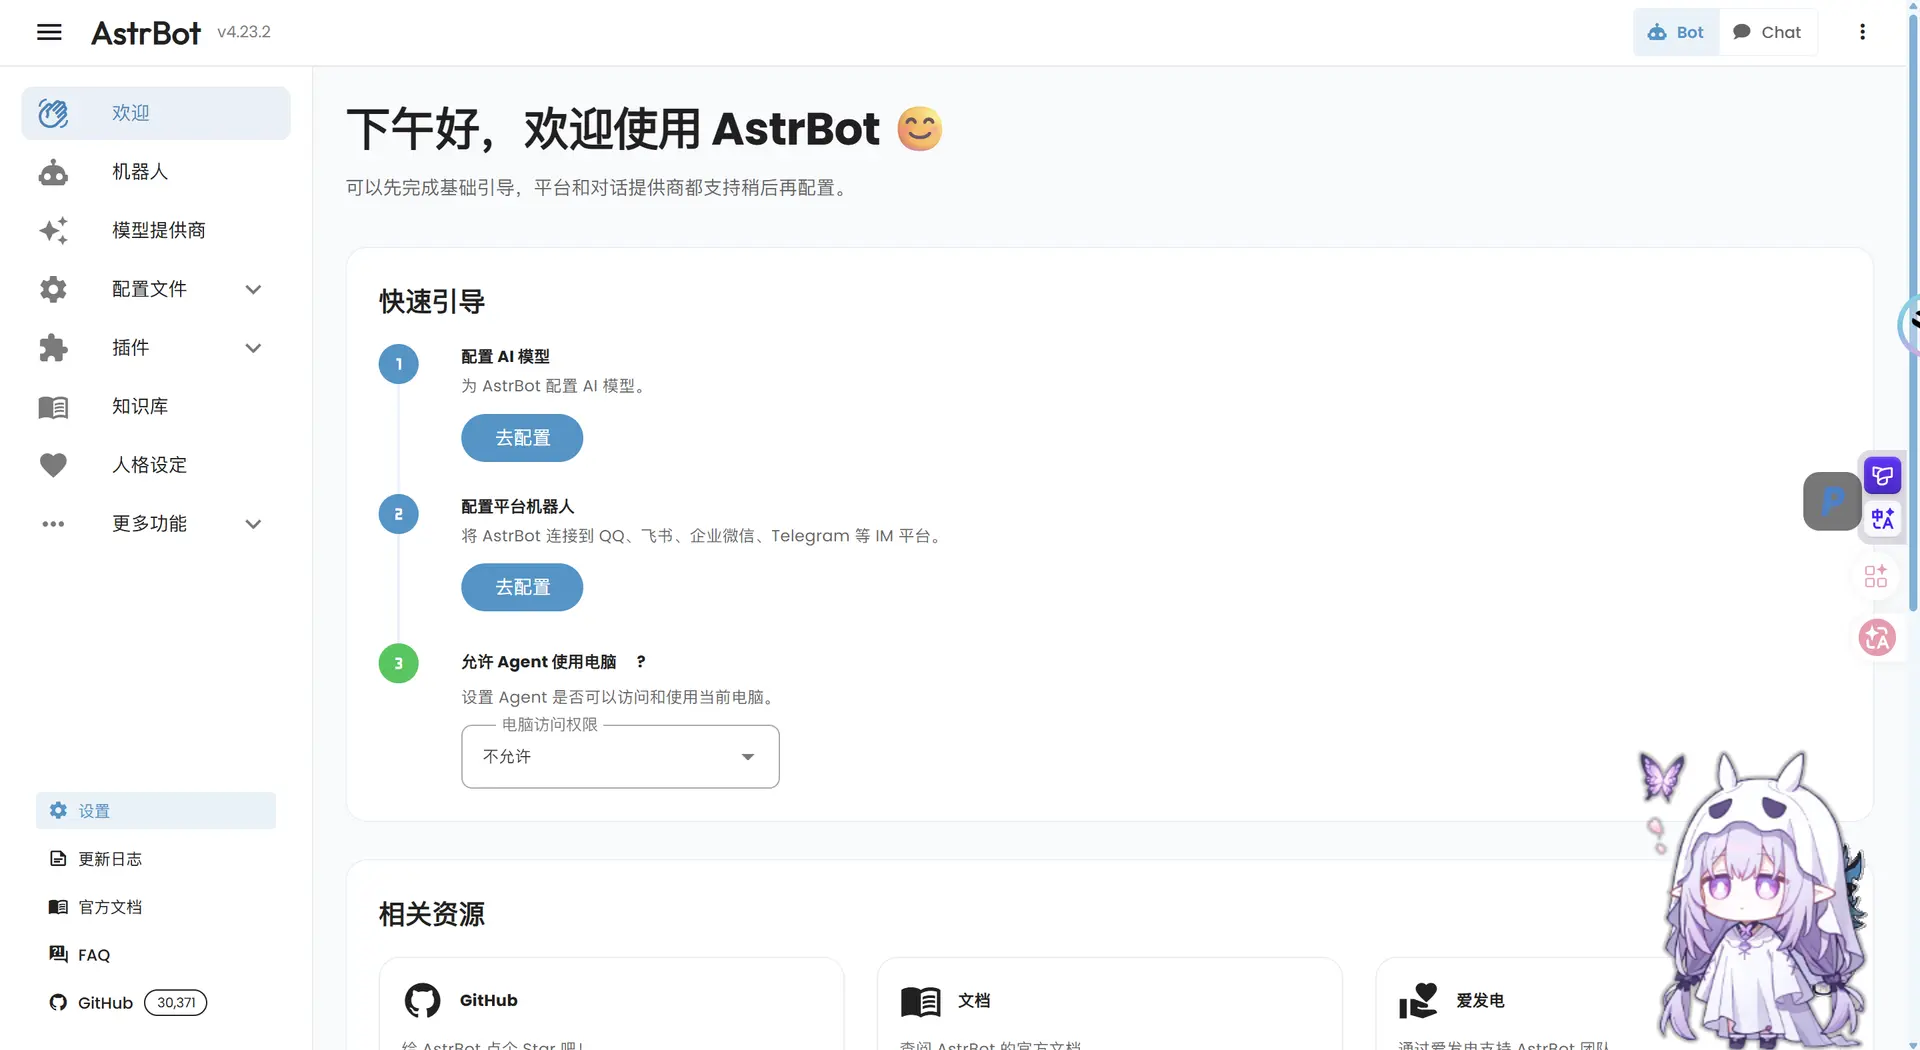Screen dimensions: 1920x1050
Task: Open 知识库 in sidebar
Action: pyautogui.click(x=156, y=407)
